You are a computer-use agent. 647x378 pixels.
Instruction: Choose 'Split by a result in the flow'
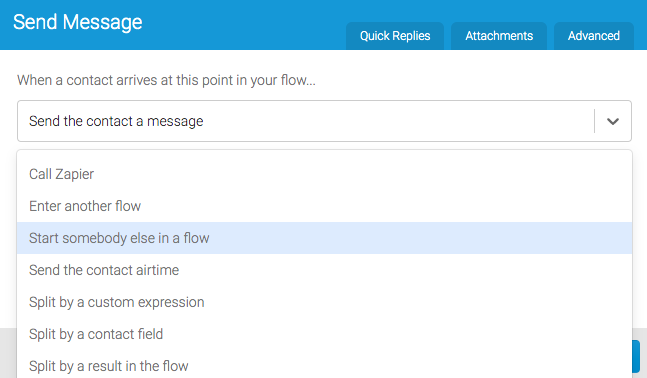click(324, 366)
